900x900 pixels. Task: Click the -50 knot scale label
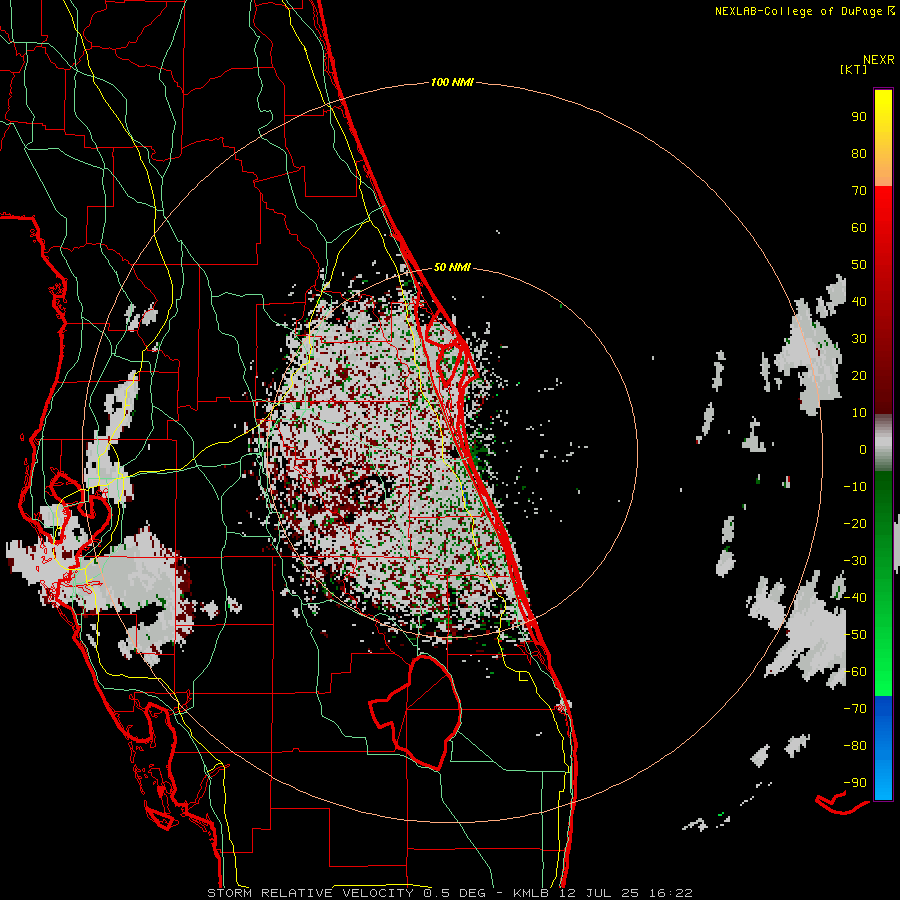coord(855,635)
